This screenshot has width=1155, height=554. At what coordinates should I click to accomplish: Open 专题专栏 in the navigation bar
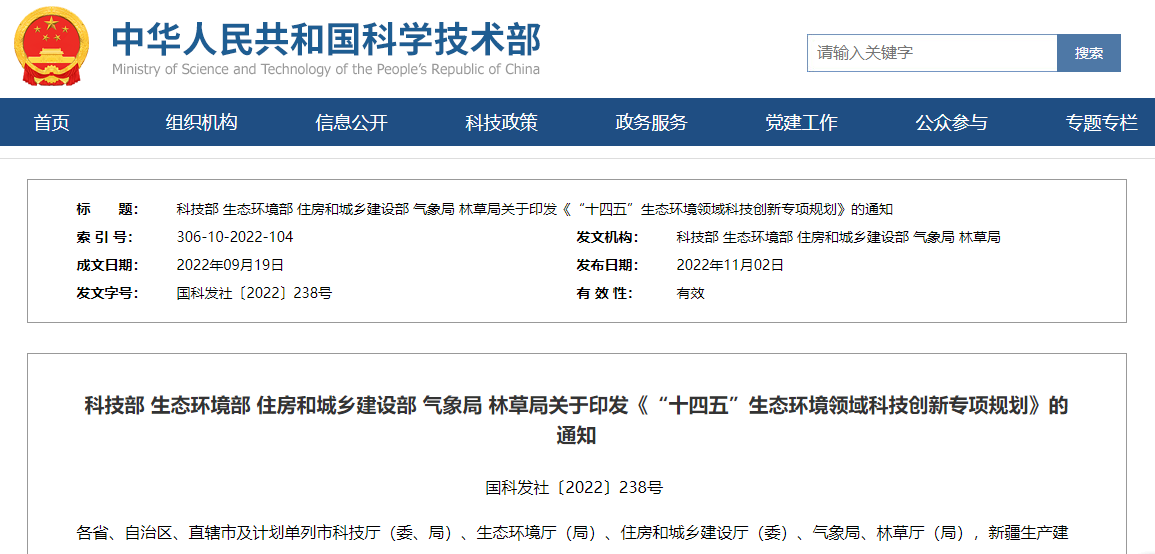pos(1101,122)
